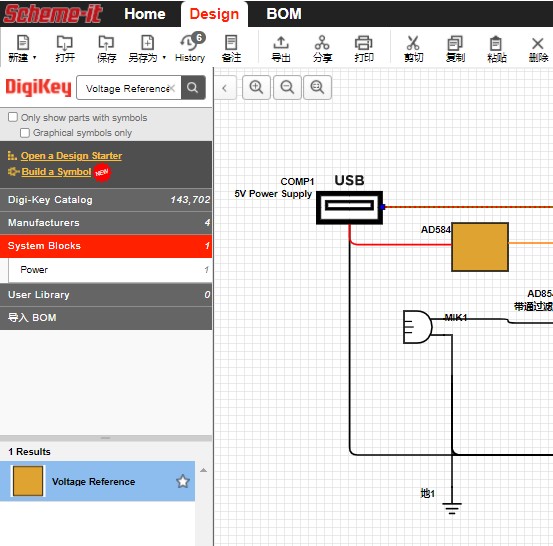Click the 另存为 save-as icon
The image size is (553, 546).
(x=147, y=43)
